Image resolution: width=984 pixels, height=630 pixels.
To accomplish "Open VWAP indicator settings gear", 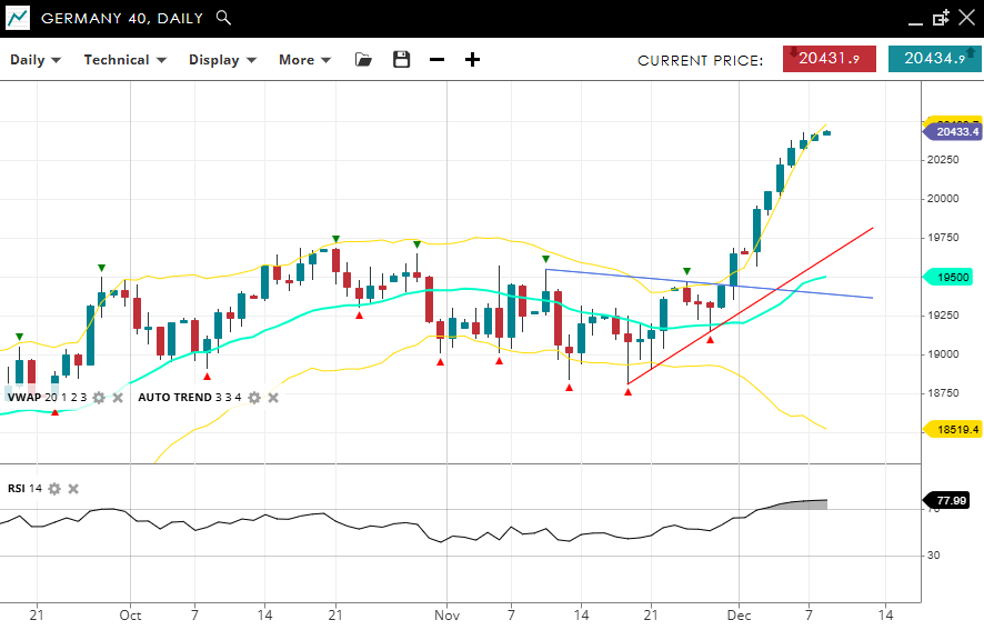I will click(x=98, y=398).
